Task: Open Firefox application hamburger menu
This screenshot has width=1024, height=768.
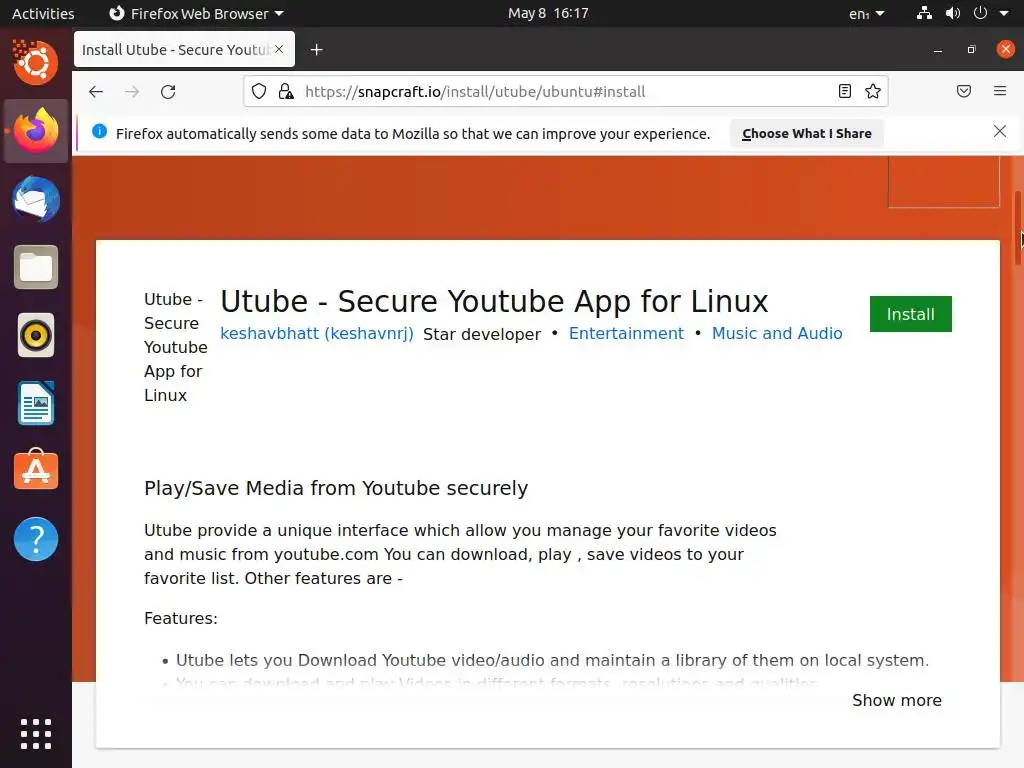Action: [x=999, y=91]
